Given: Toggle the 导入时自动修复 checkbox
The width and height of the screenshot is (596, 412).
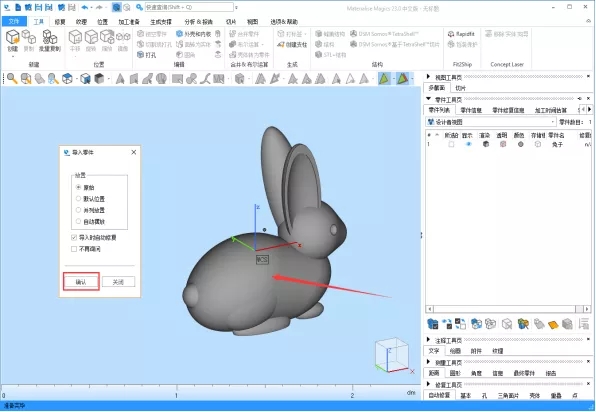Looking at the screenshot, I should (x=74, y=238).
